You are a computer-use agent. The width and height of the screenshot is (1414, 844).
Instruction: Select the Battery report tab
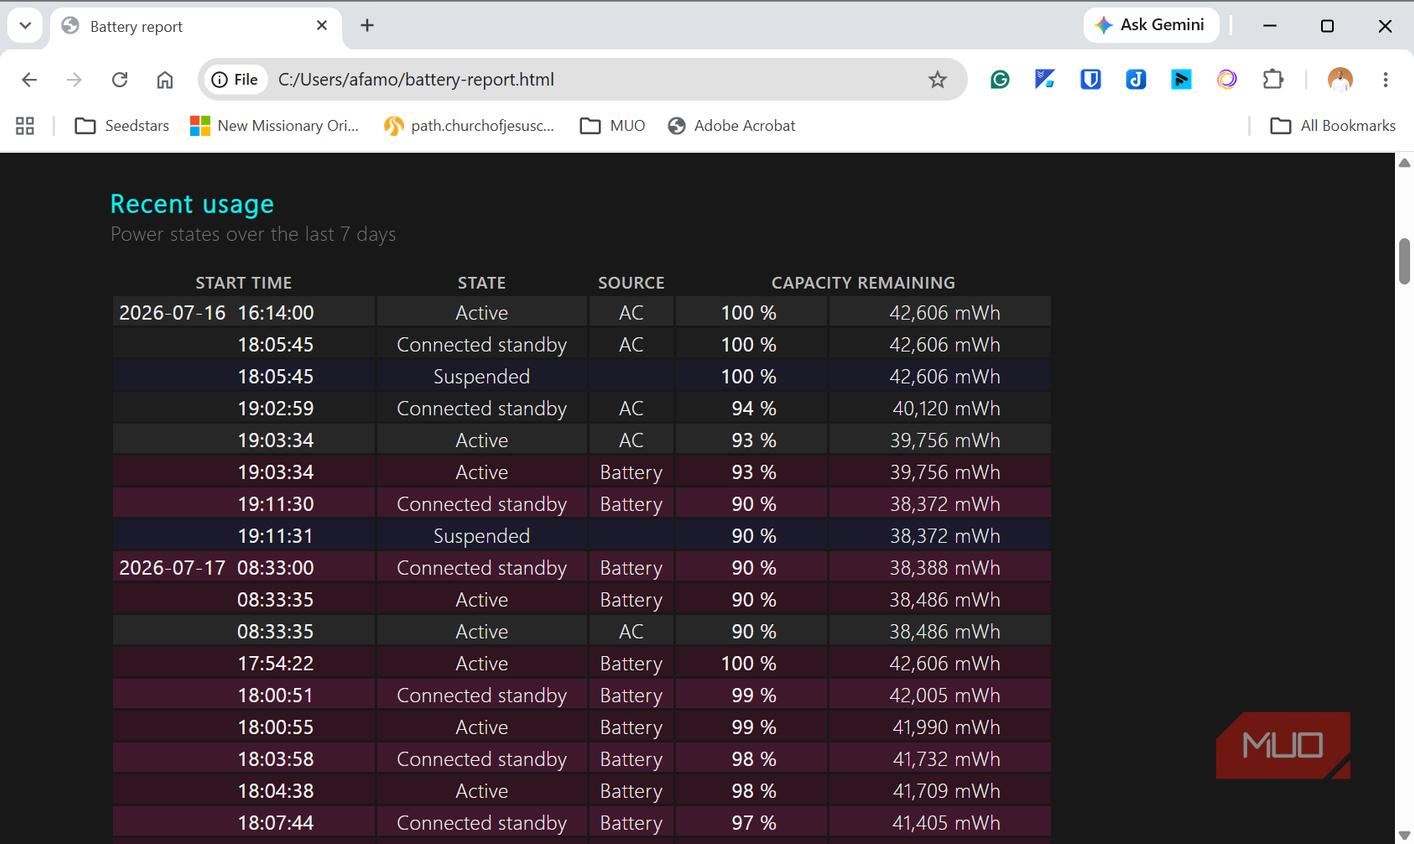pos(195,27)
